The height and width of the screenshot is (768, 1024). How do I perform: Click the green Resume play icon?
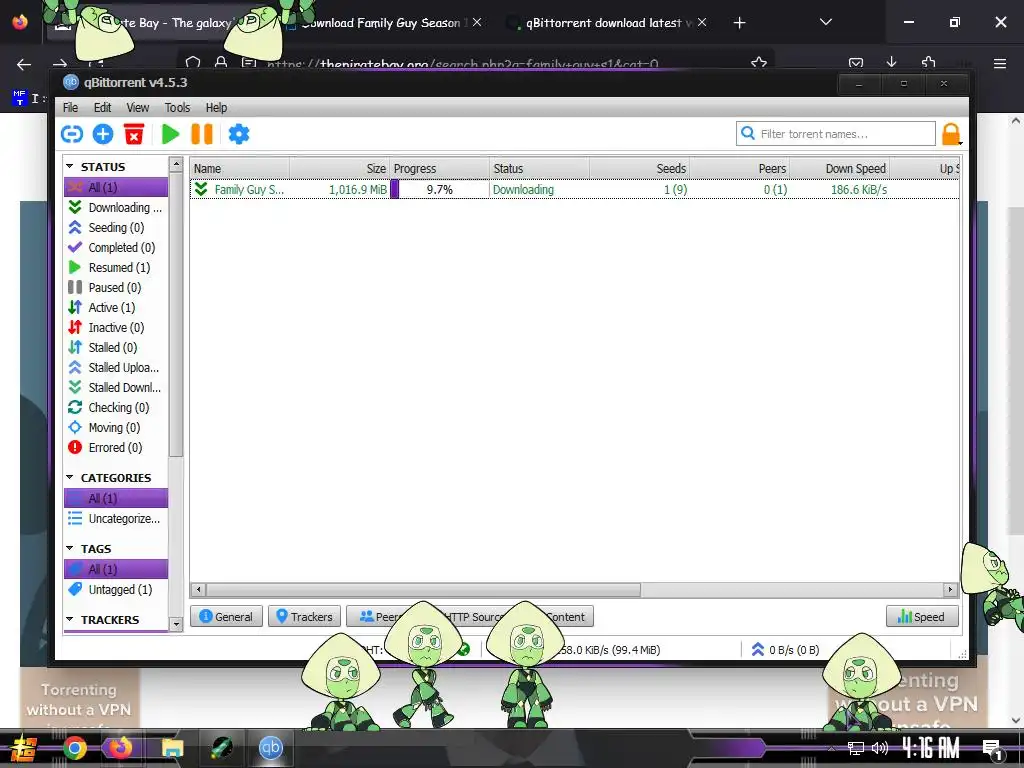(170, 134)
